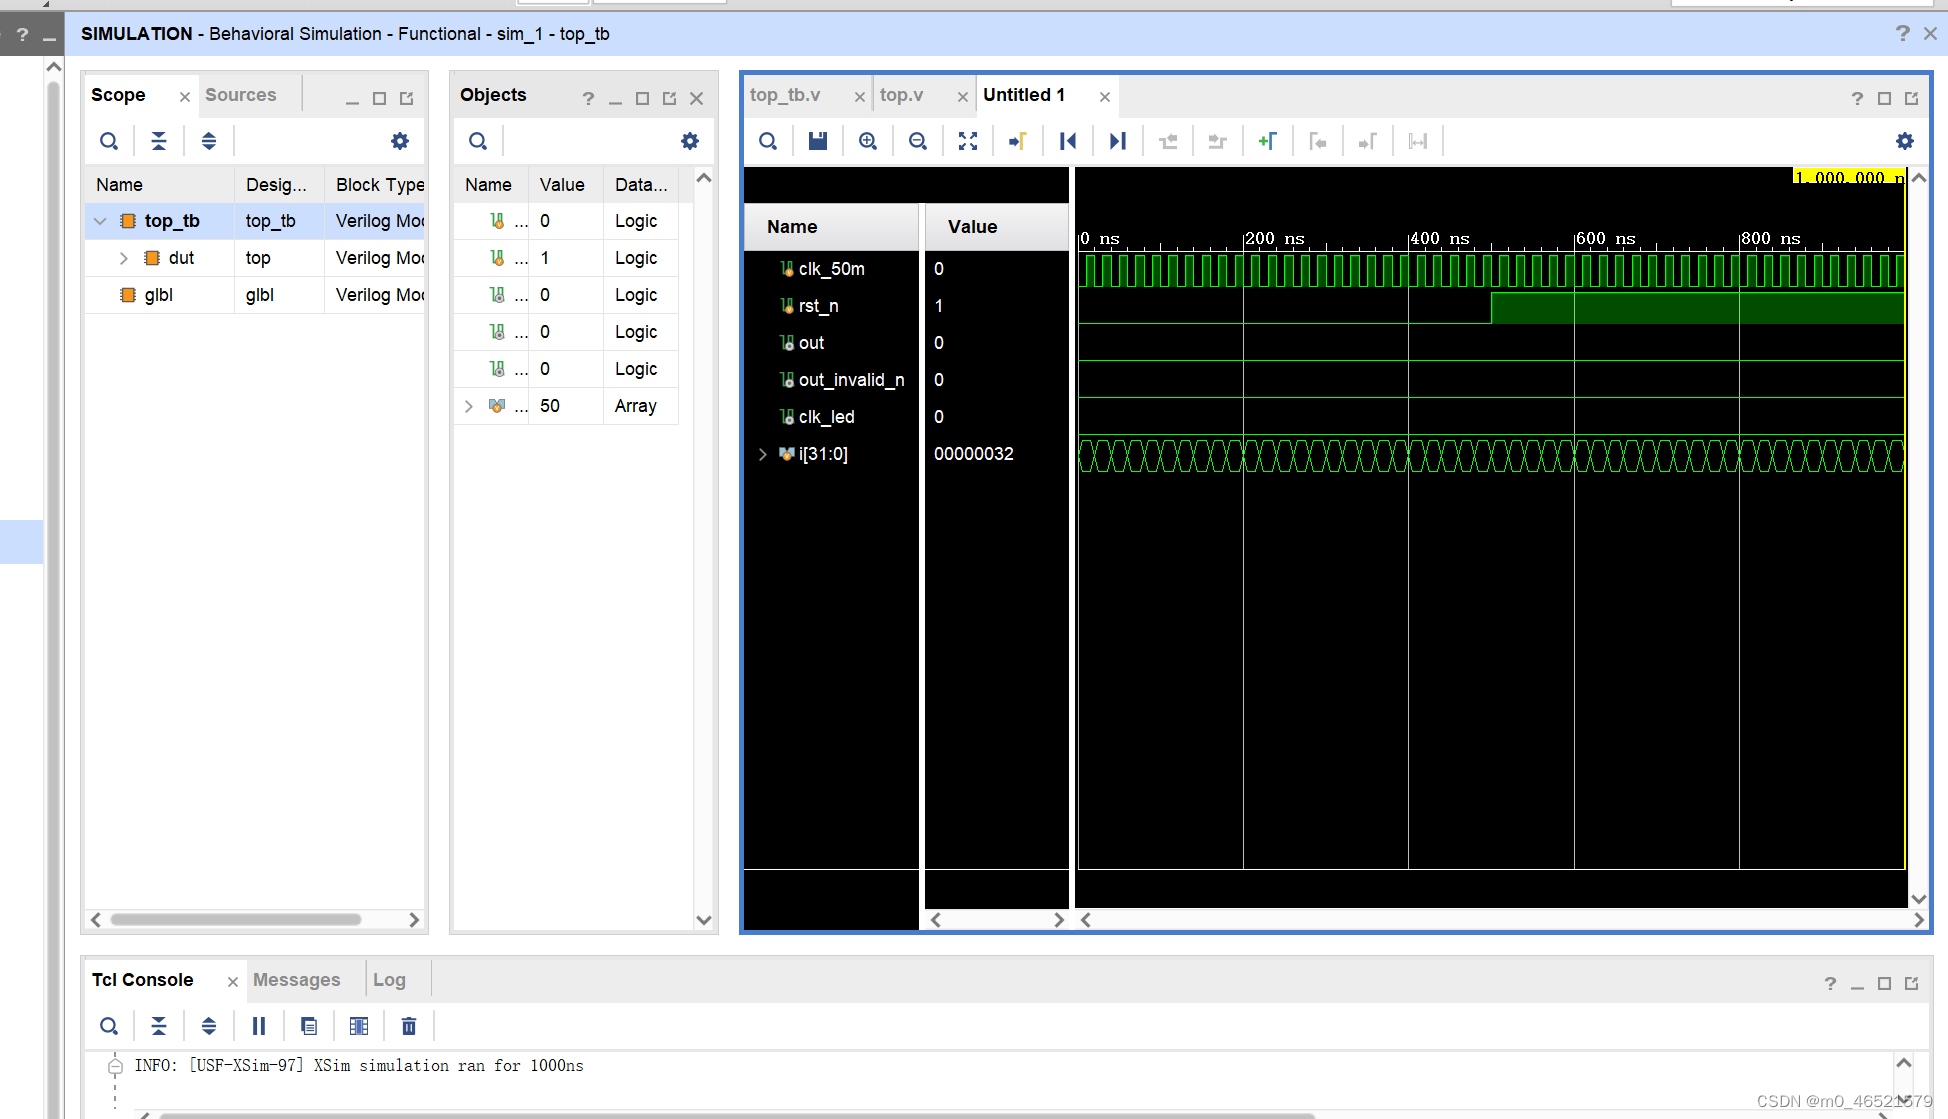Image resolution: width=1948 pixels, height=1119 pixels.
Task: Pause output in the Tcl Console
Action: (259, 1026)
